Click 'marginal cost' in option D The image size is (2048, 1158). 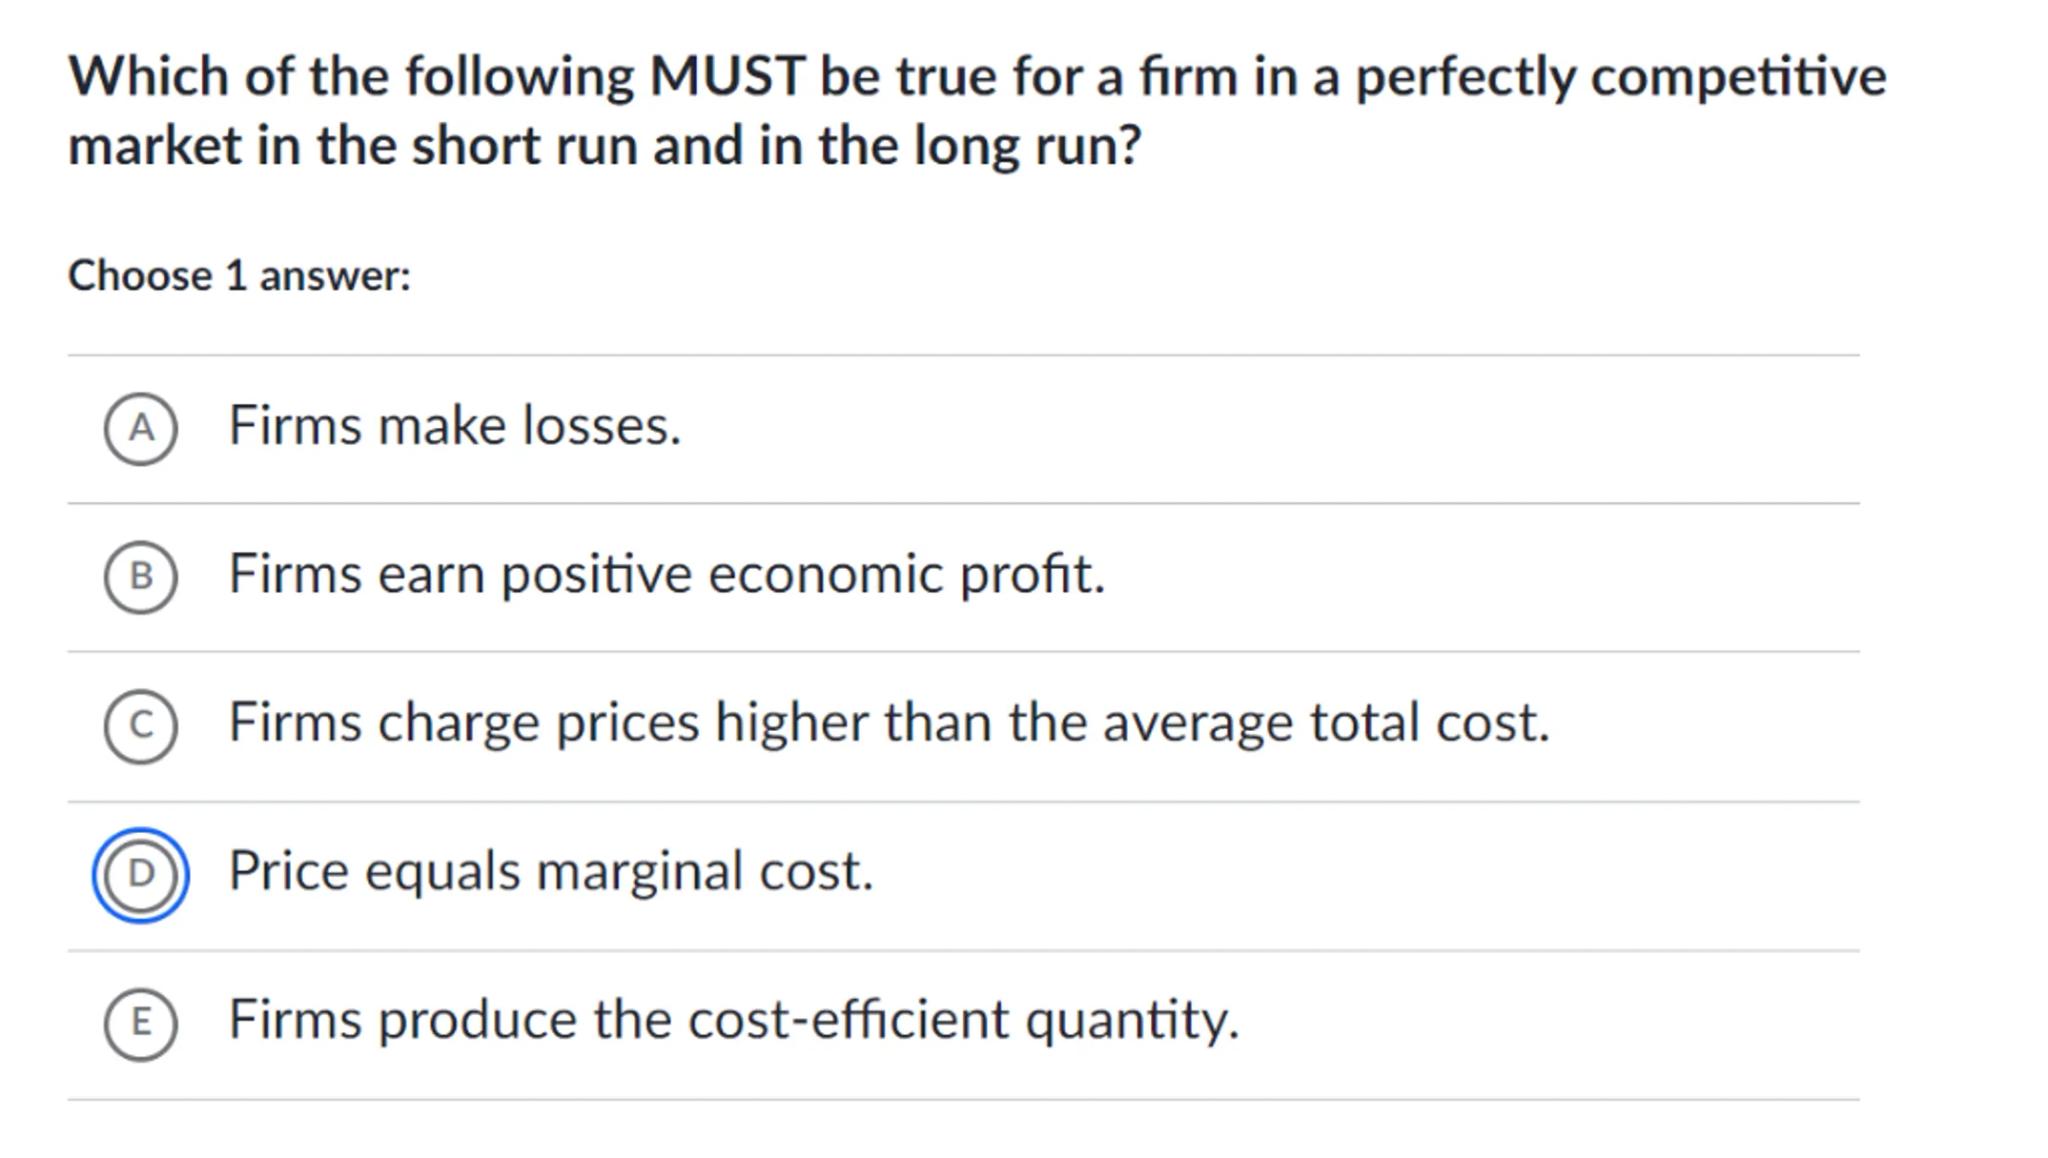pyautogui.click(x=704, y=871)
